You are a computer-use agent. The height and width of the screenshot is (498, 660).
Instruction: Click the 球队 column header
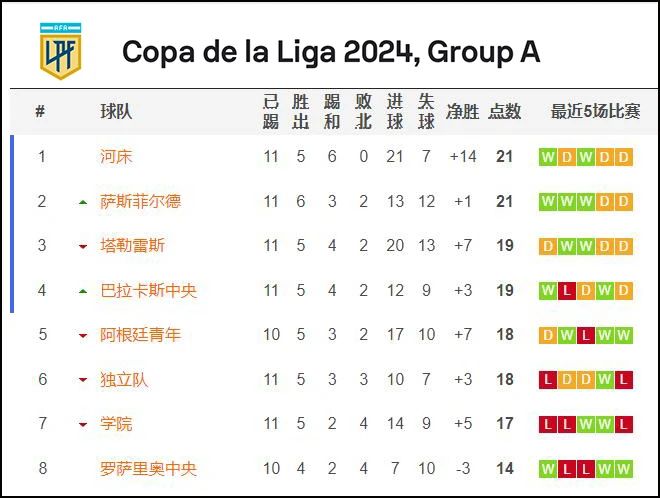coord(116,112)
